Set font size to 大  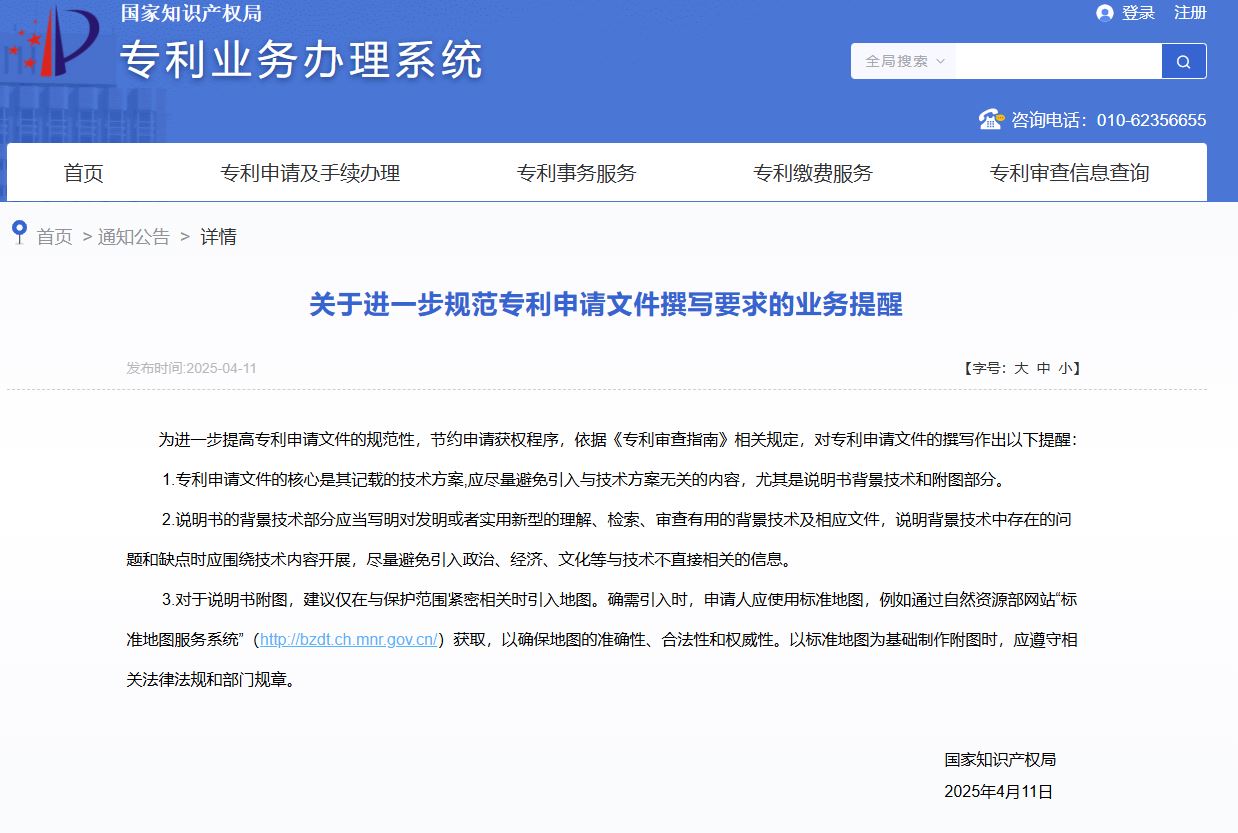point(1021,368)
